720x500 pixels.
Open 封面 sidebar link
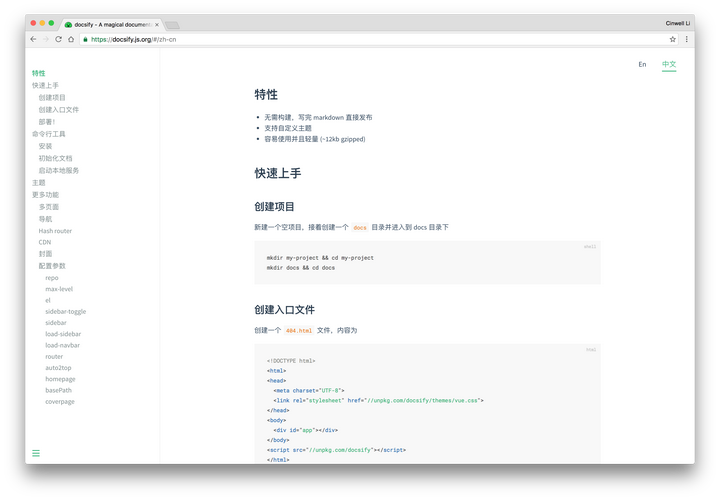[45, 254]
